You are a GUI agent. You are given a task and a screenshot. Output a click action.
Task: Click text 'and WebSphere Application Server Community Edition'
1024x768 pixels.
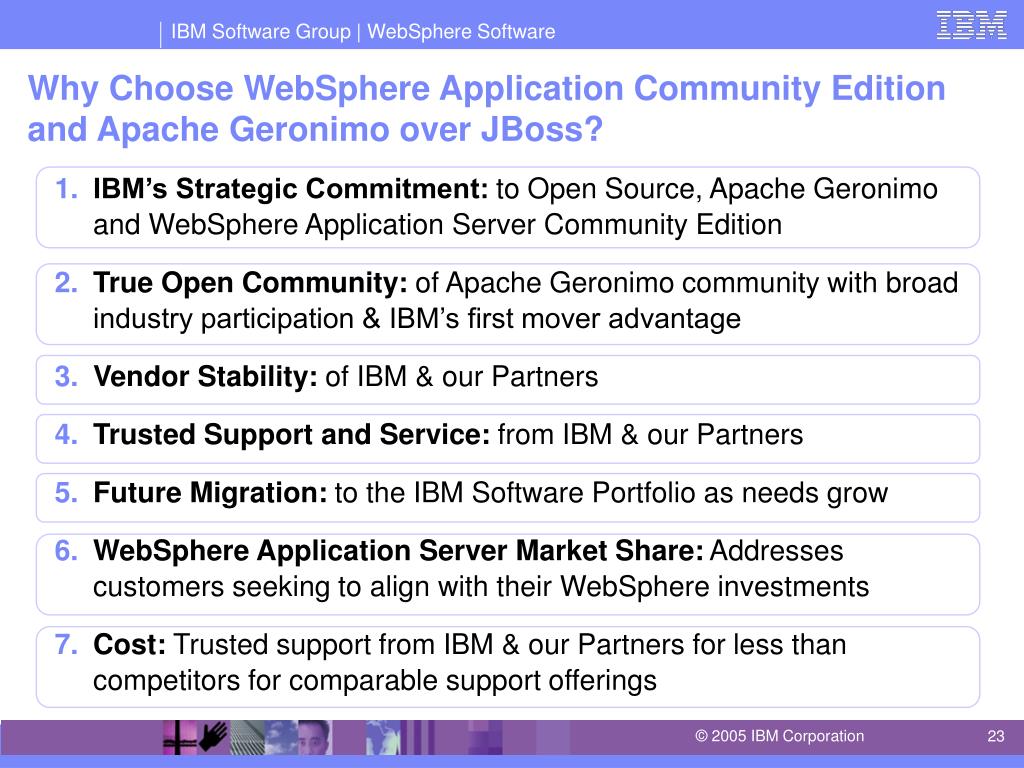438,225
